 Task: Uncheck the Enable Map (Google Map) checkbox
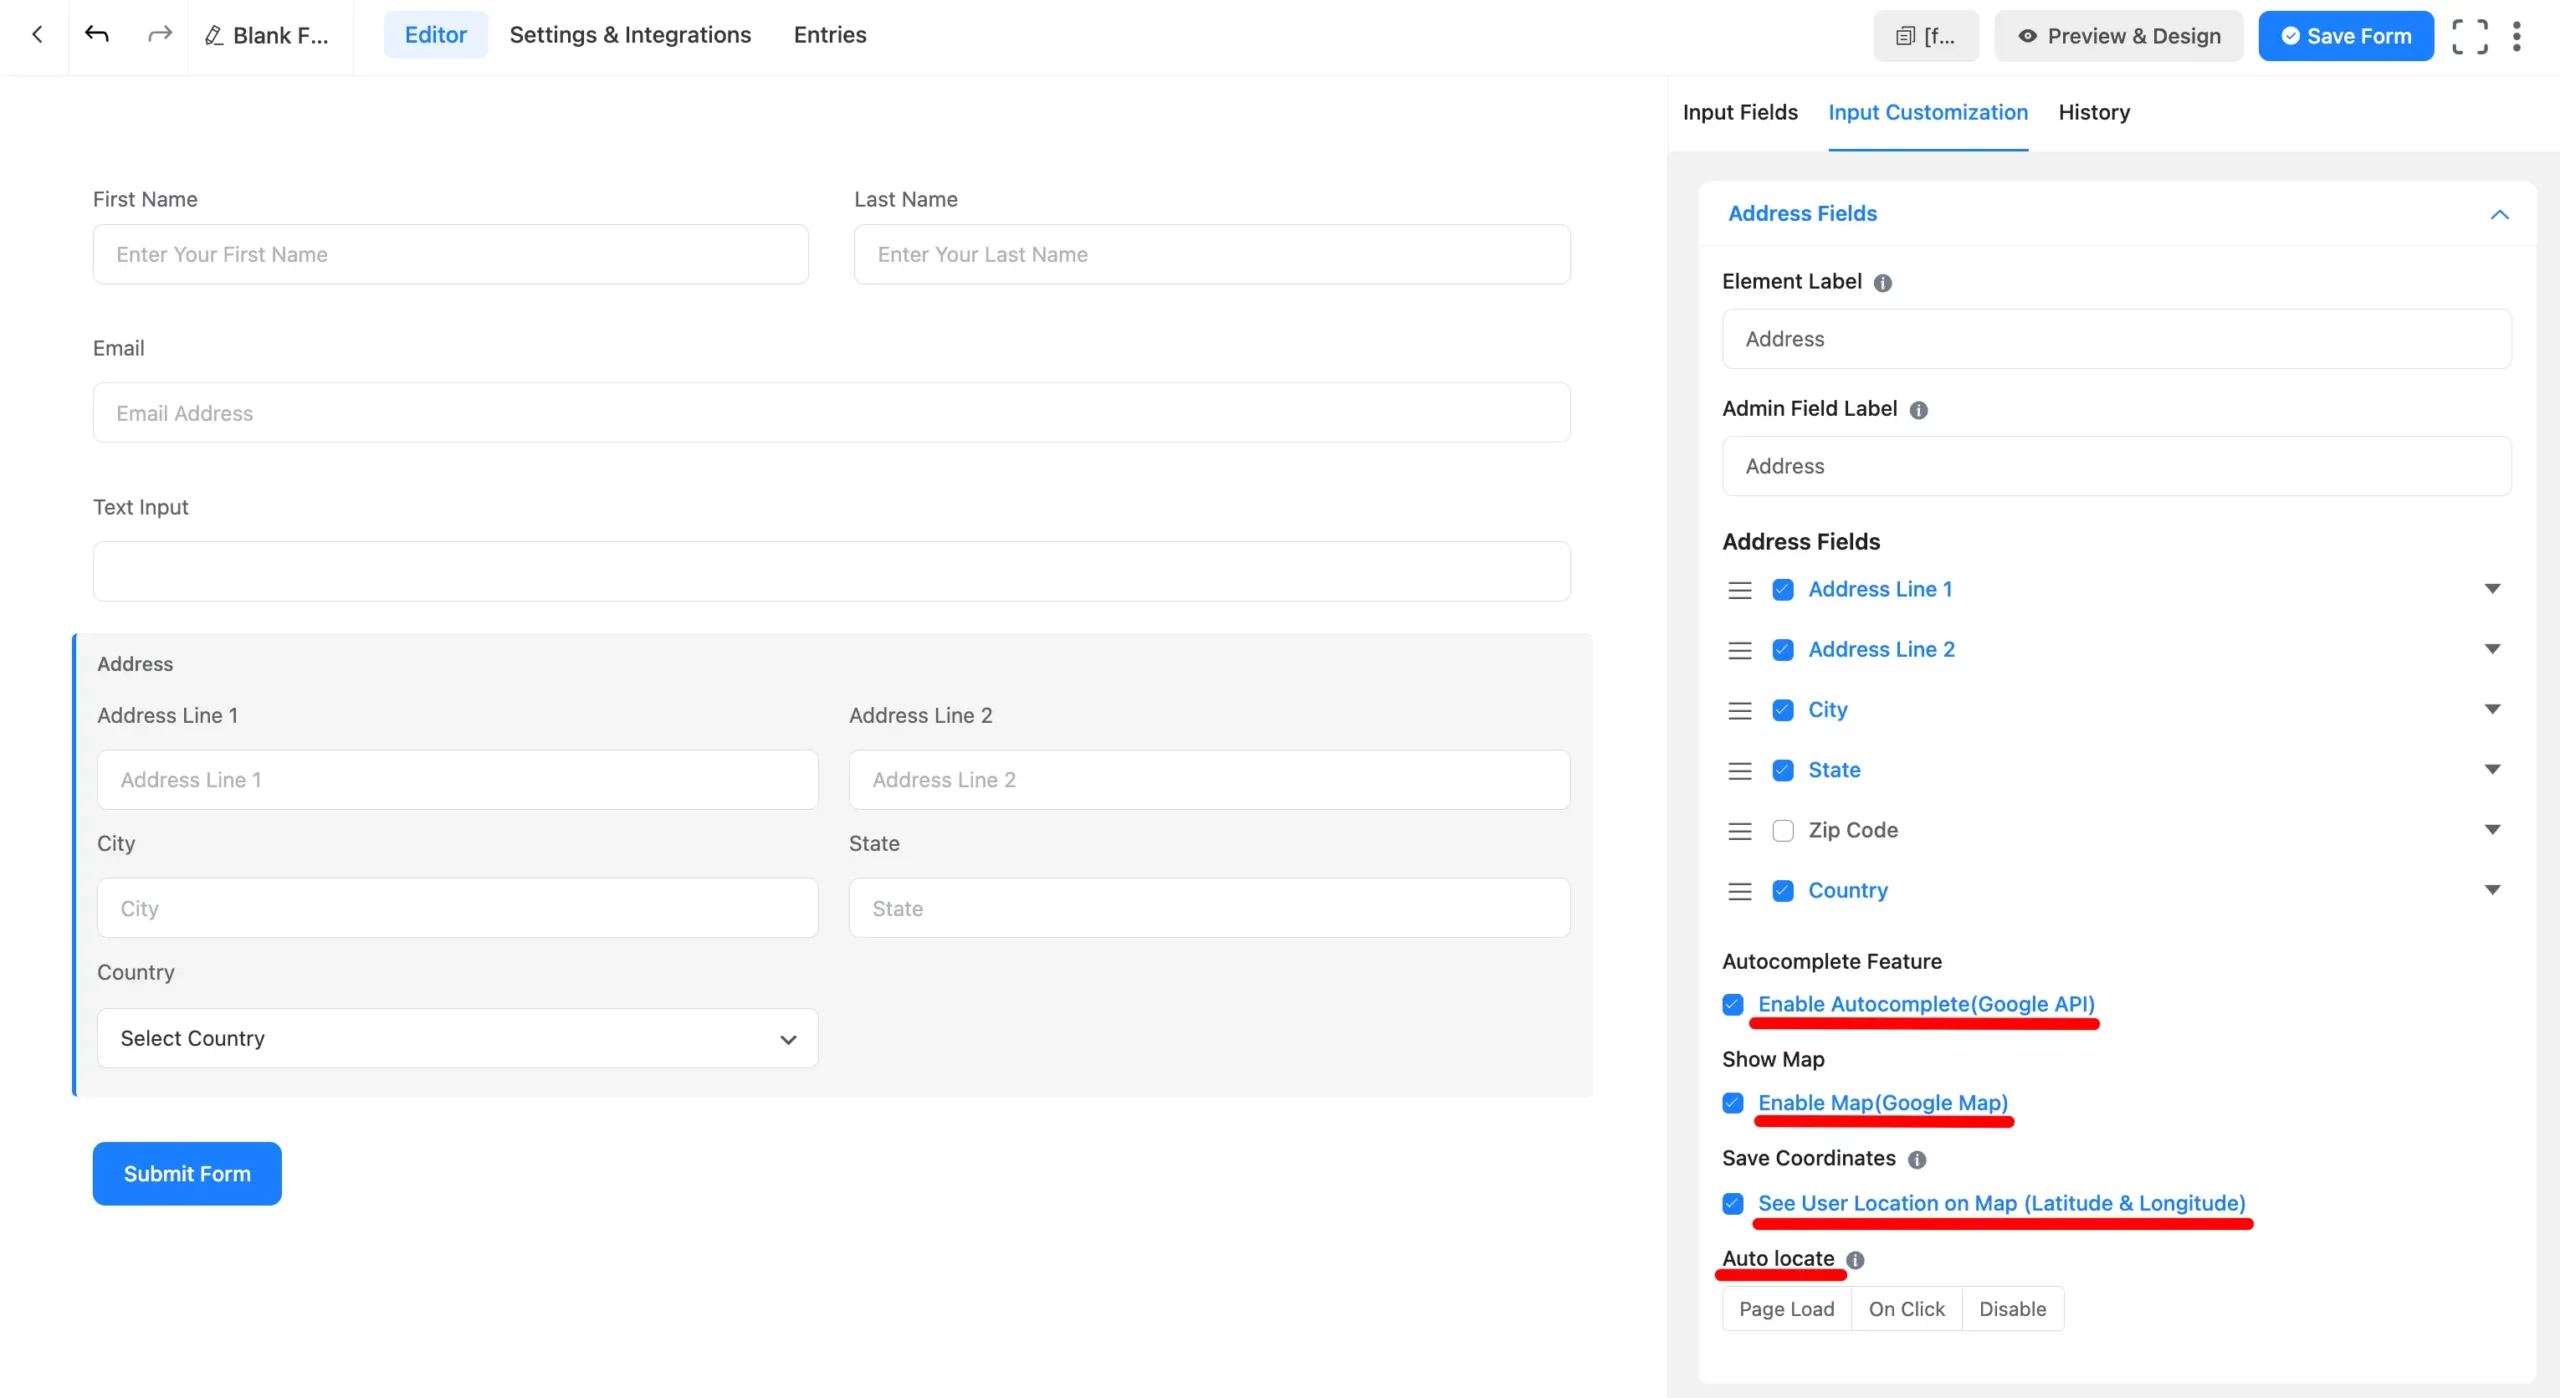click(1733, 1103)
